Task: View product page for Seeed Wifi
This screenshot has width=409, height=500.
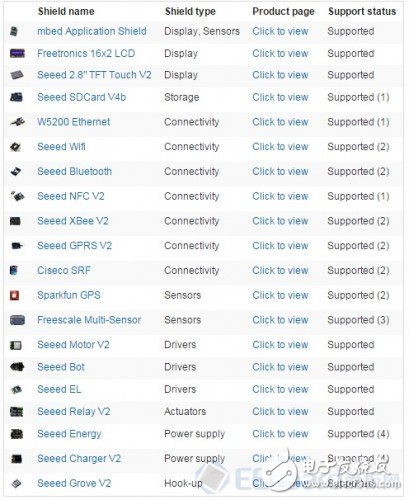Action: tap(280, 147)
